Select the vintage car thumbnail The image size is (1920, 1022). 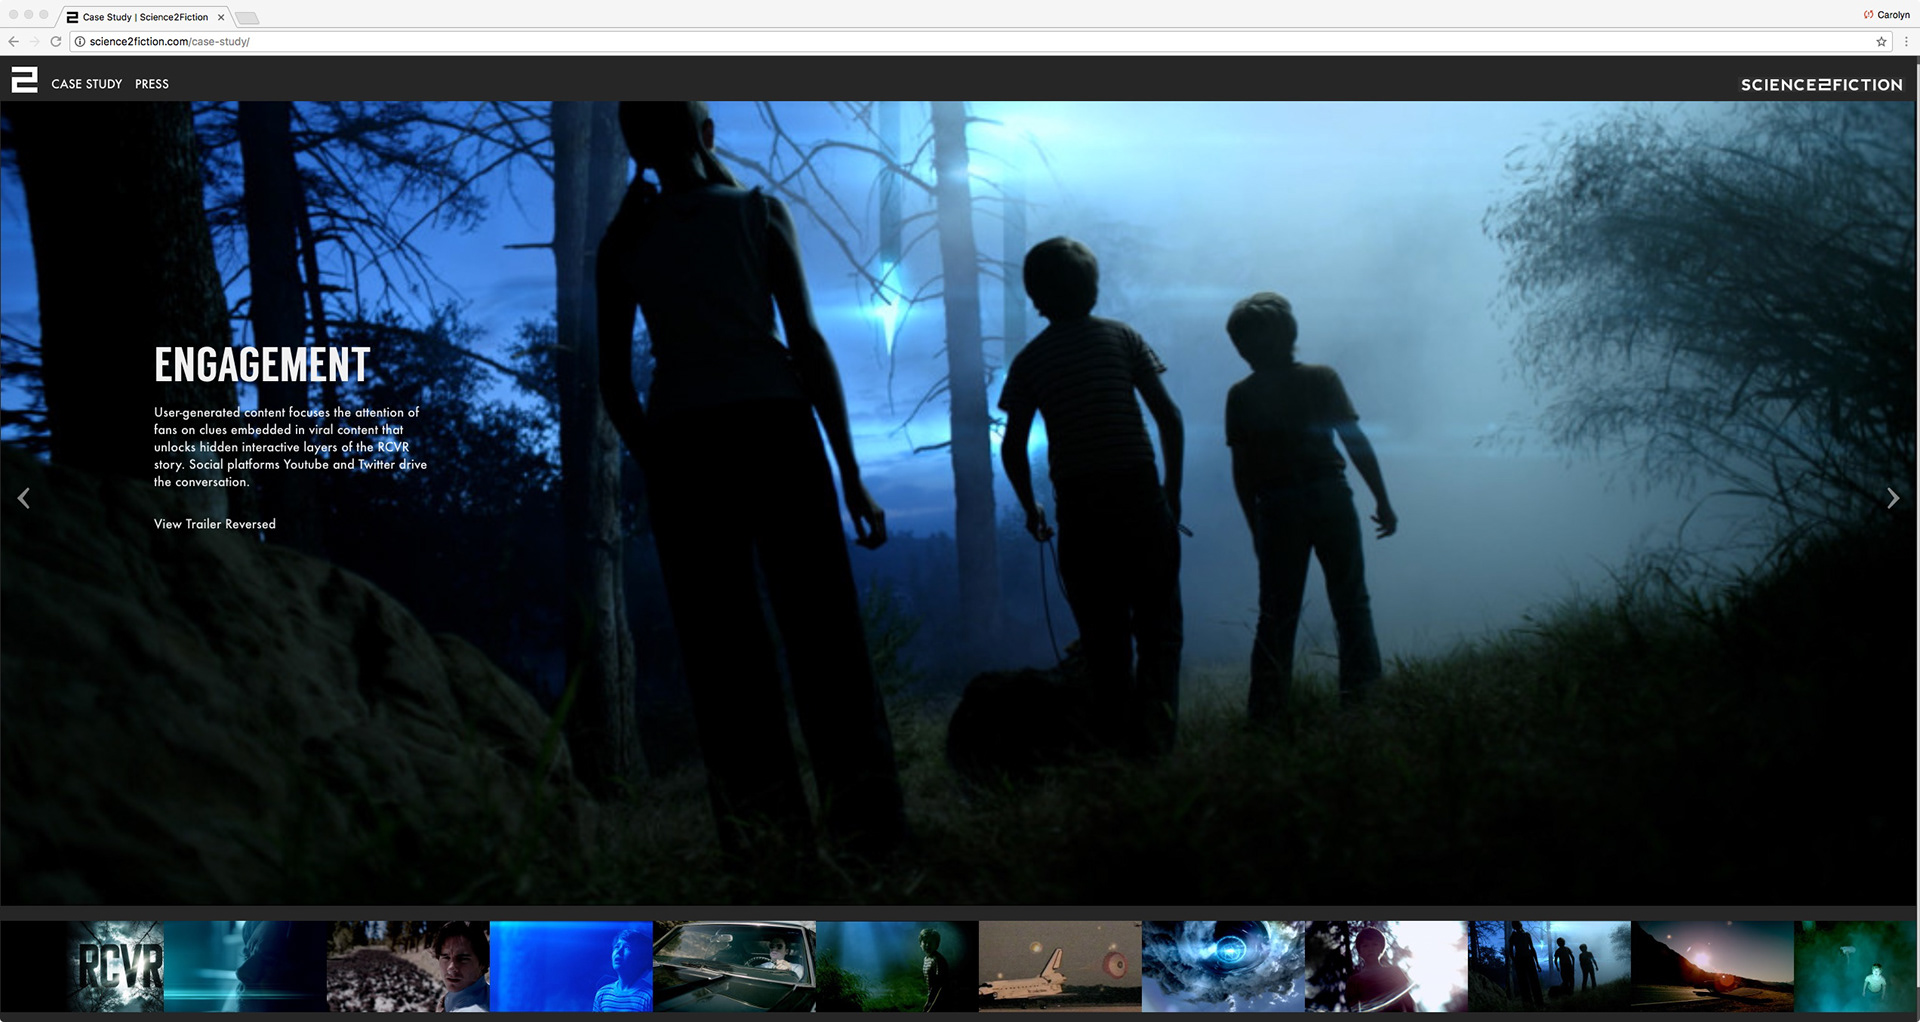(x=734, y=966)
